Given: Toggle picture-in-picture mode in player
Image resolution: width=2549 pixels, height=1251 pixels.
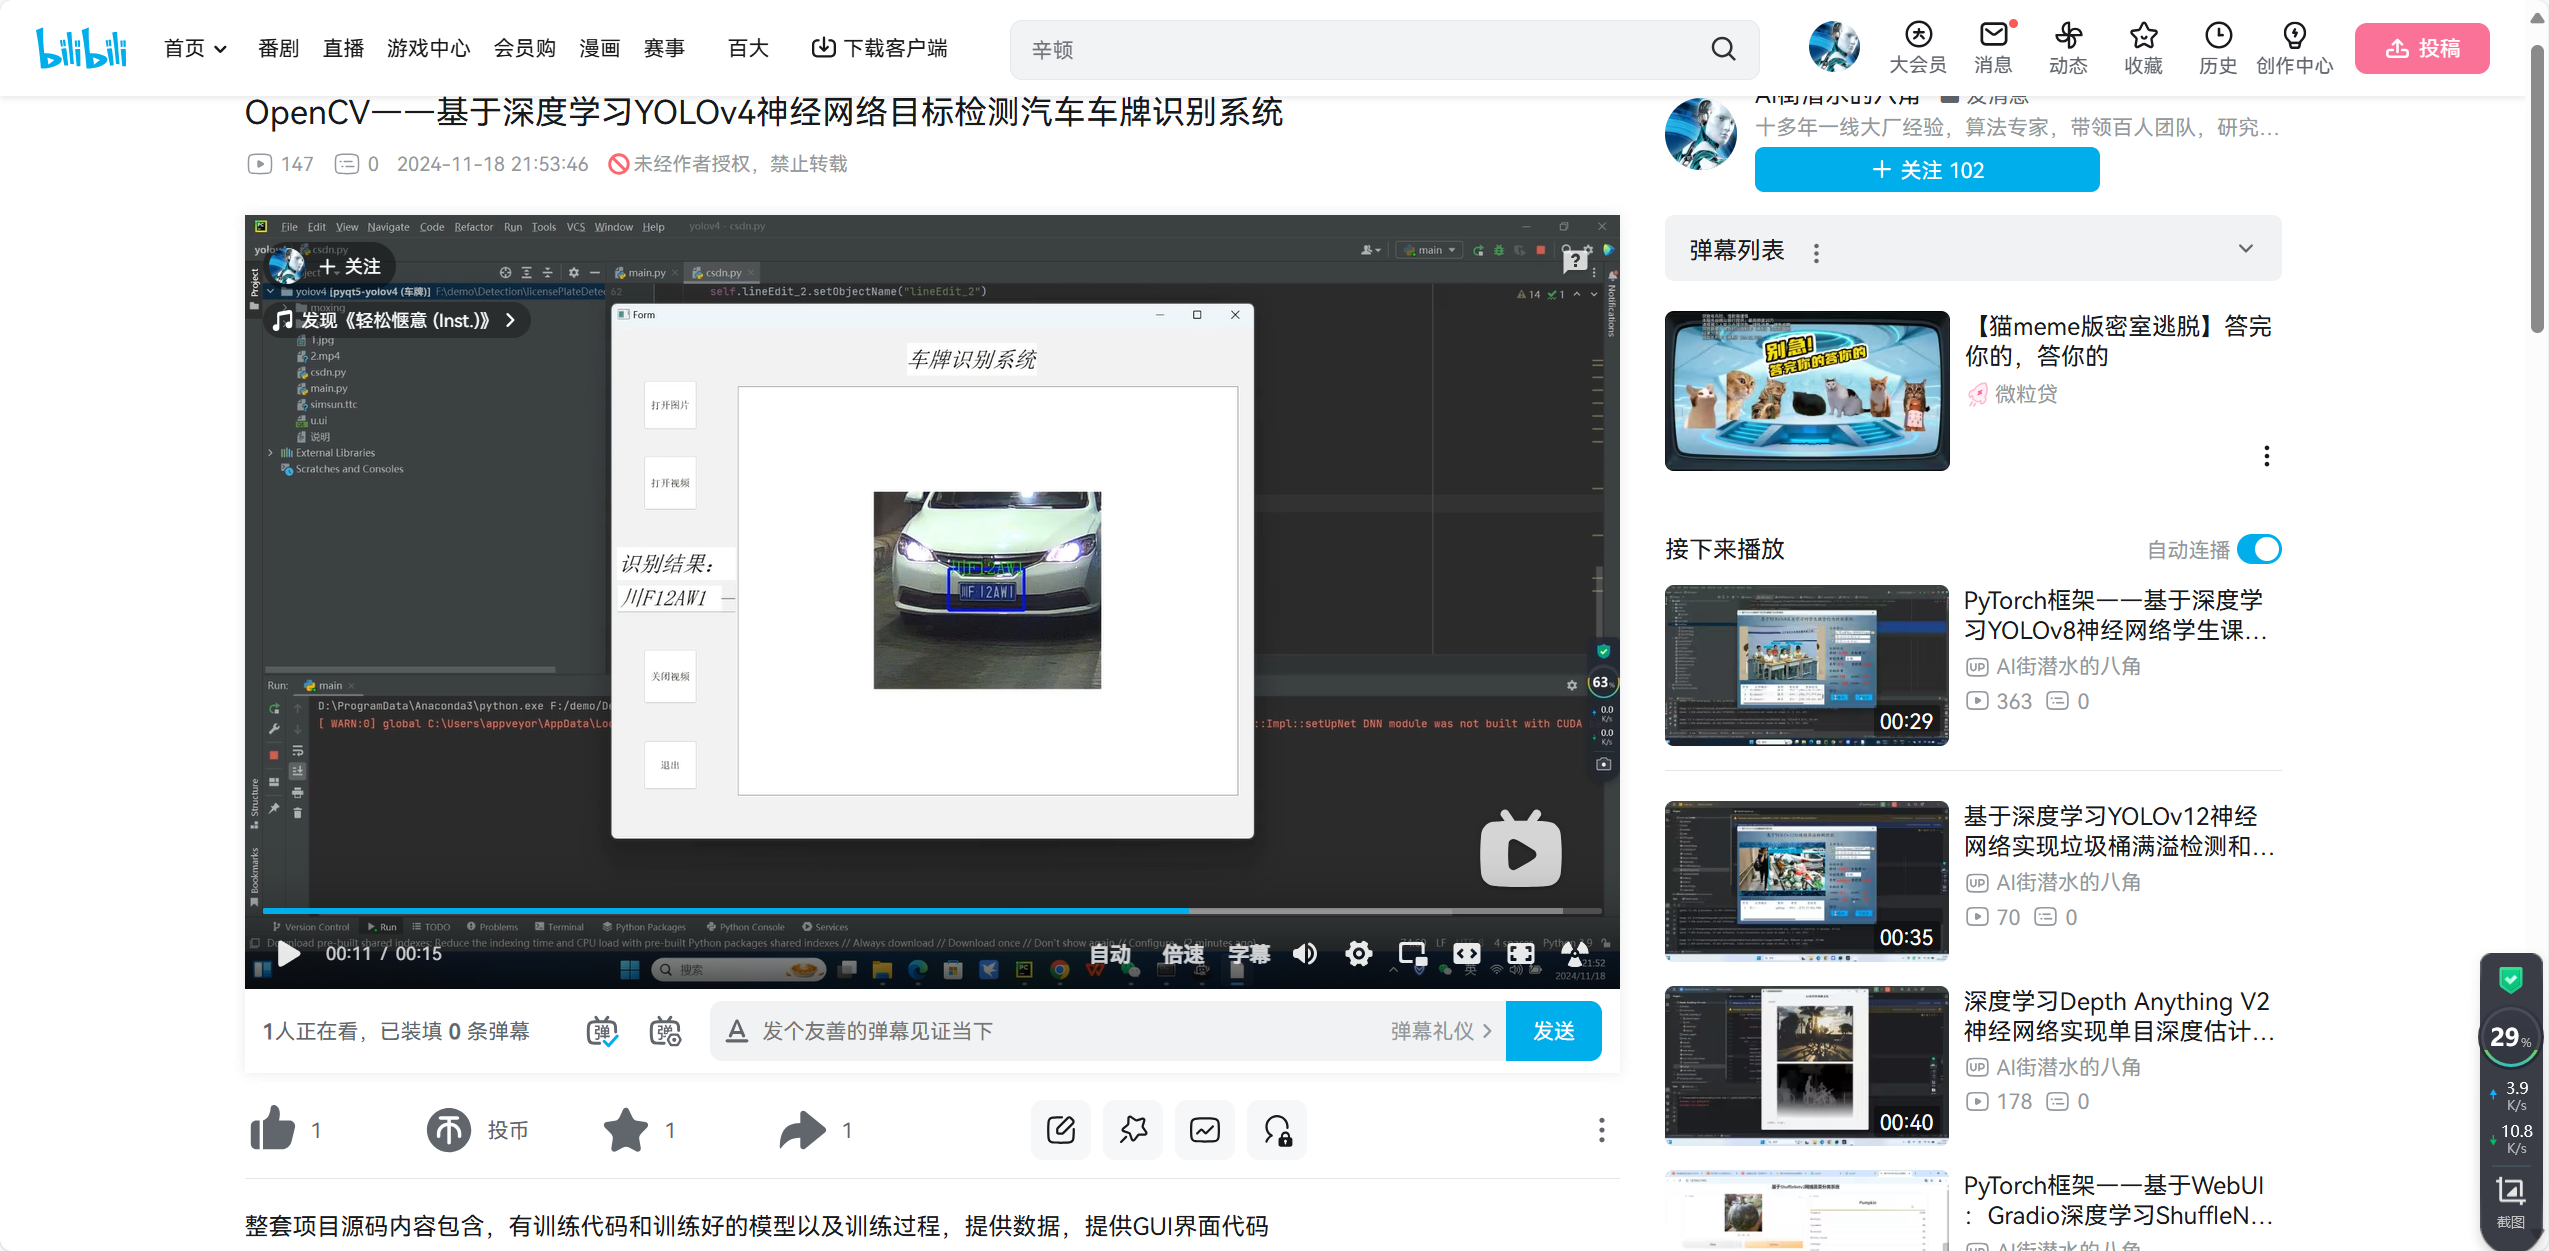Looking at the screenshot, I should pos(1412,954).
